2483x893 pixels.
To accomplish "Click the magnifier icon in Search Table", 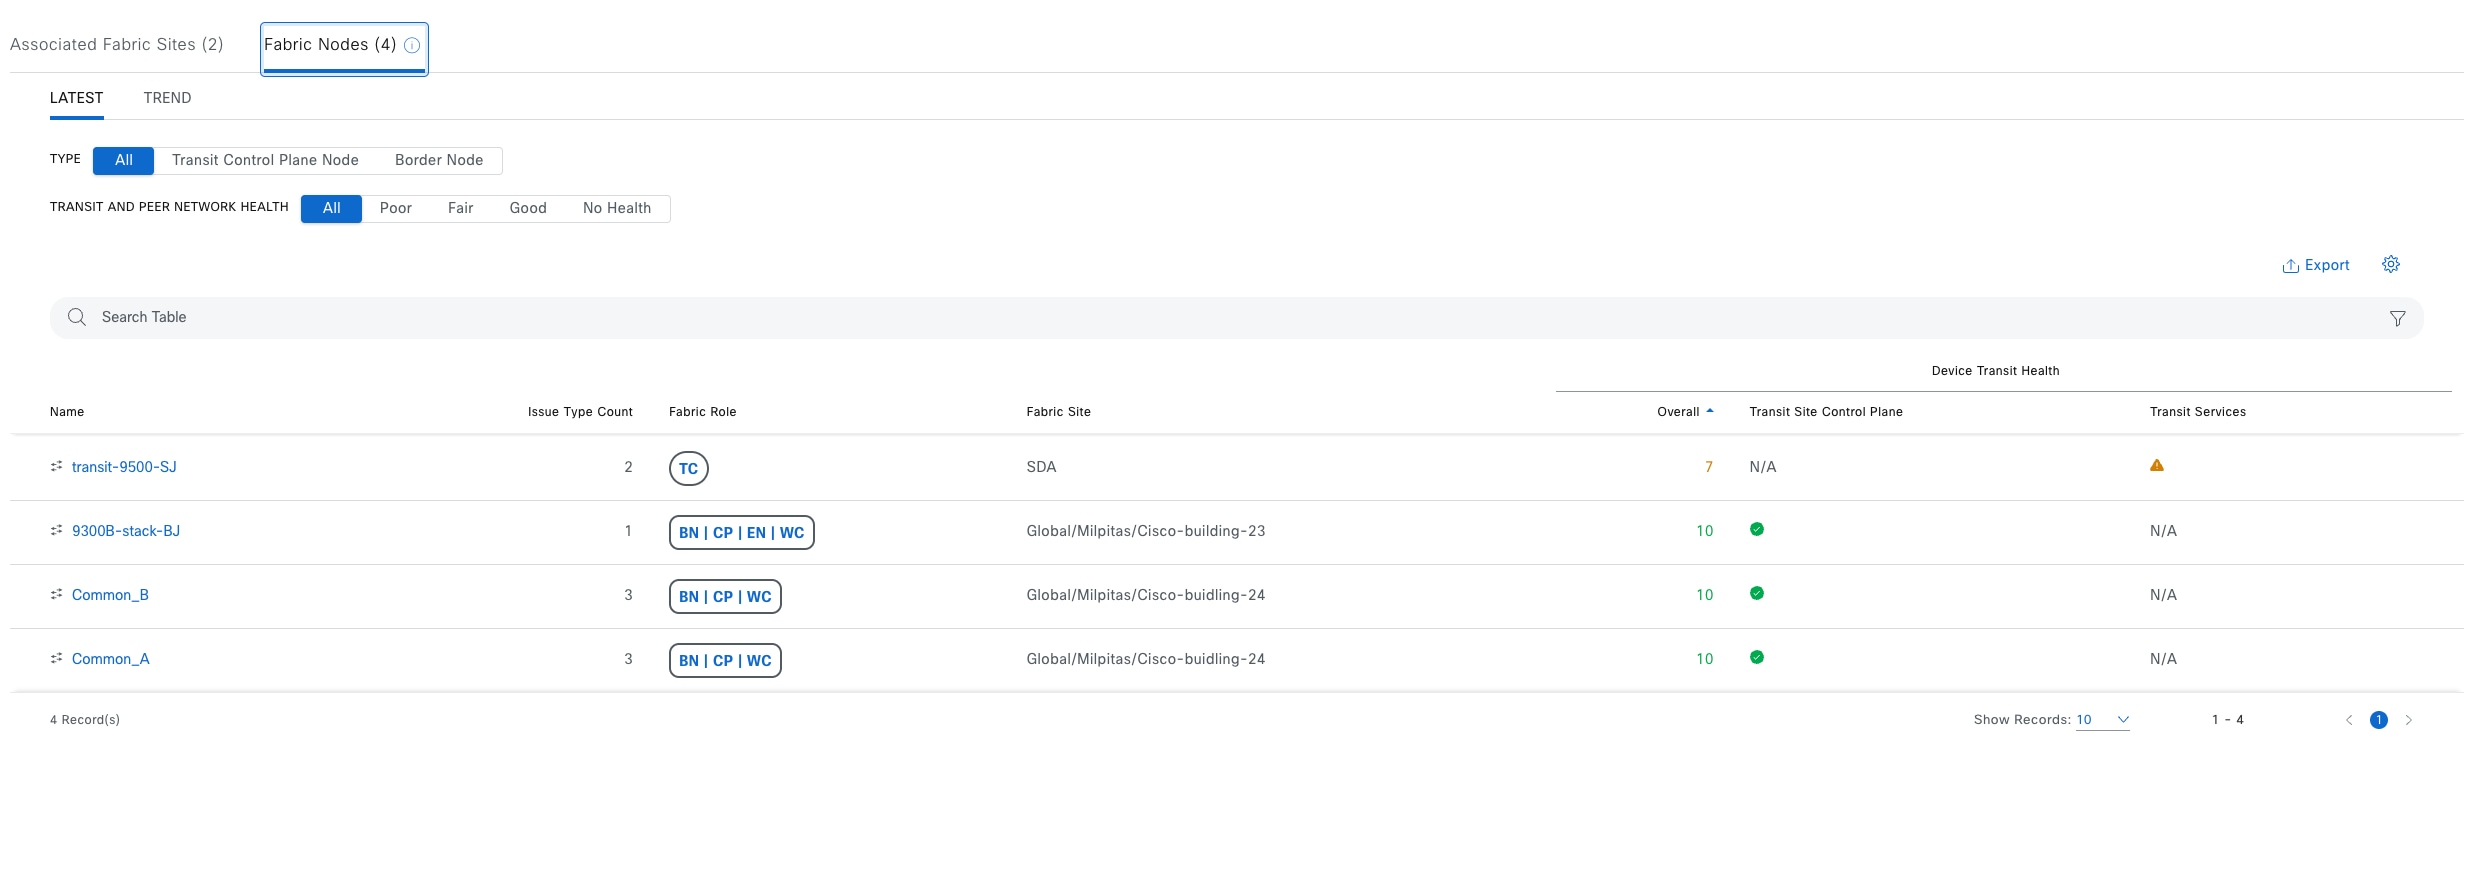I will point(77,317).
